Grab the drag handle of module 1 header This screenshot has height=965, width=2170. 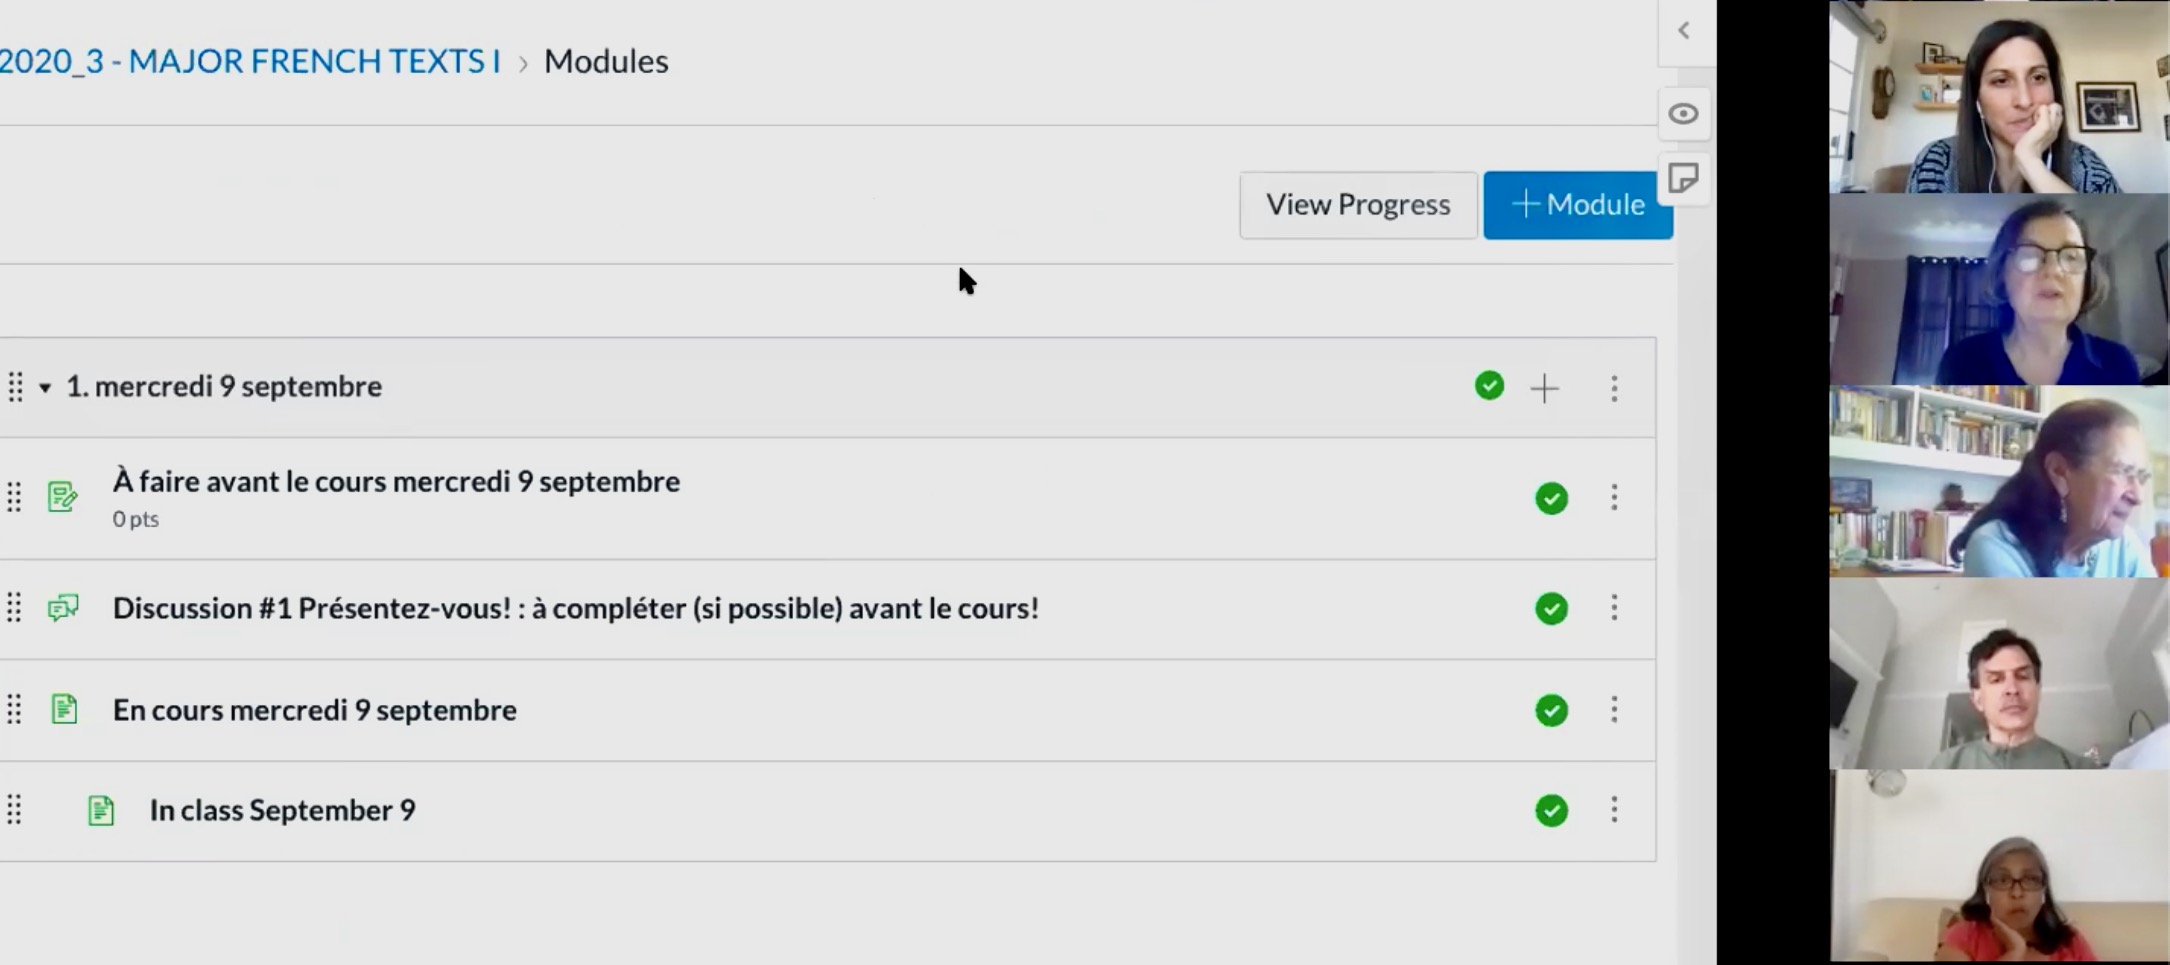[x=15, y=387]
